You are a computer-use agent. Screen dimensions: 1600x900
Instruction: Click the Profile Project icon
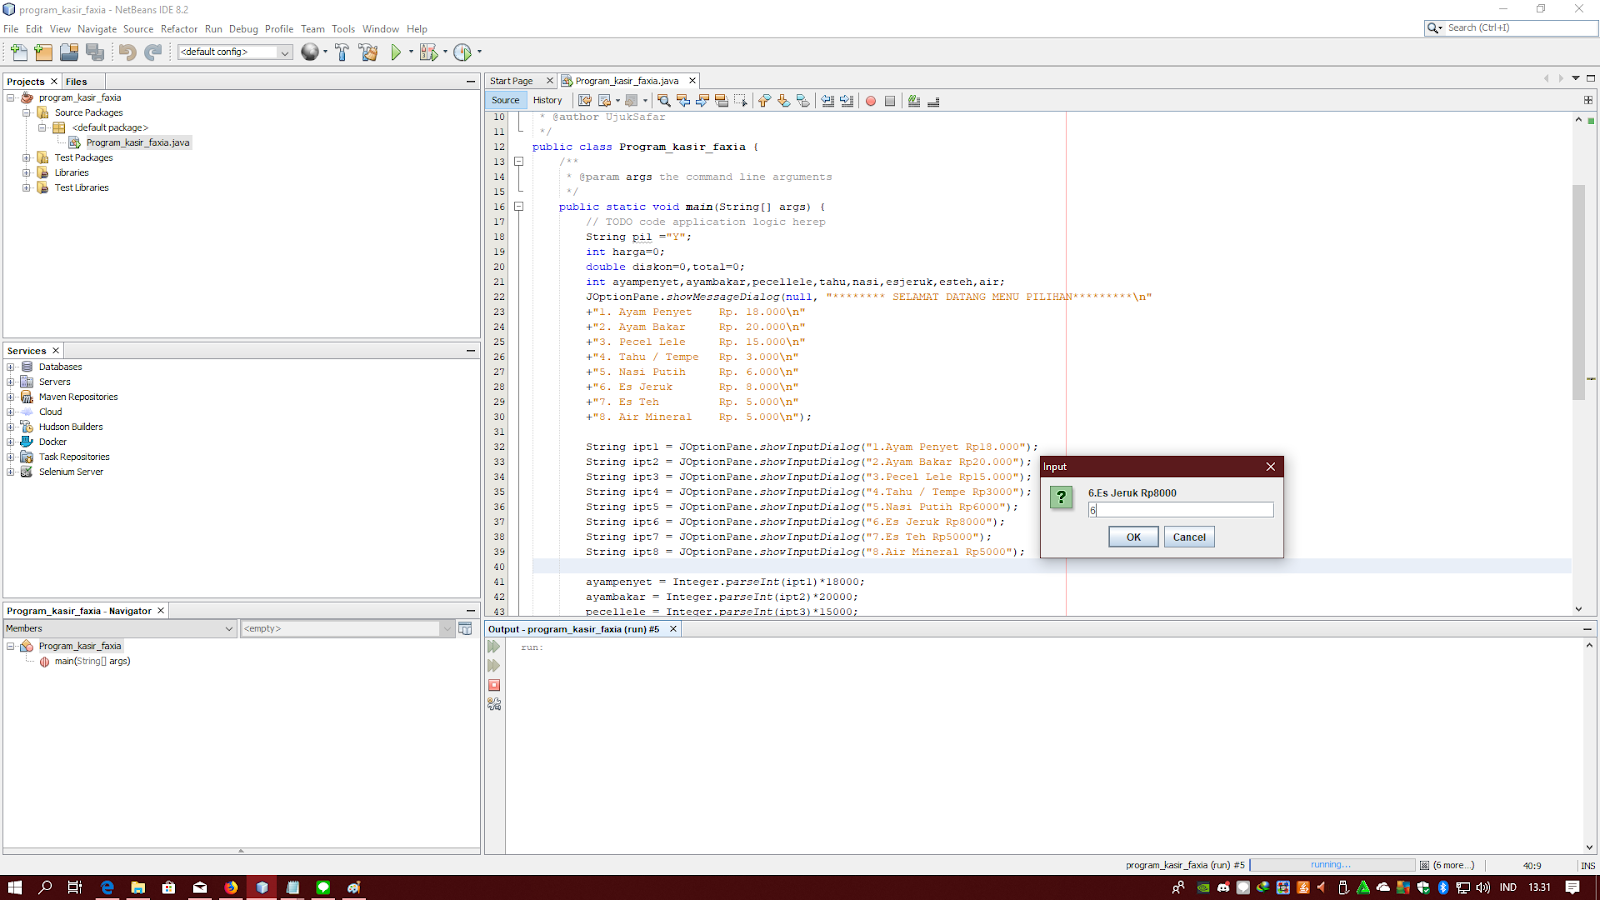462,52
